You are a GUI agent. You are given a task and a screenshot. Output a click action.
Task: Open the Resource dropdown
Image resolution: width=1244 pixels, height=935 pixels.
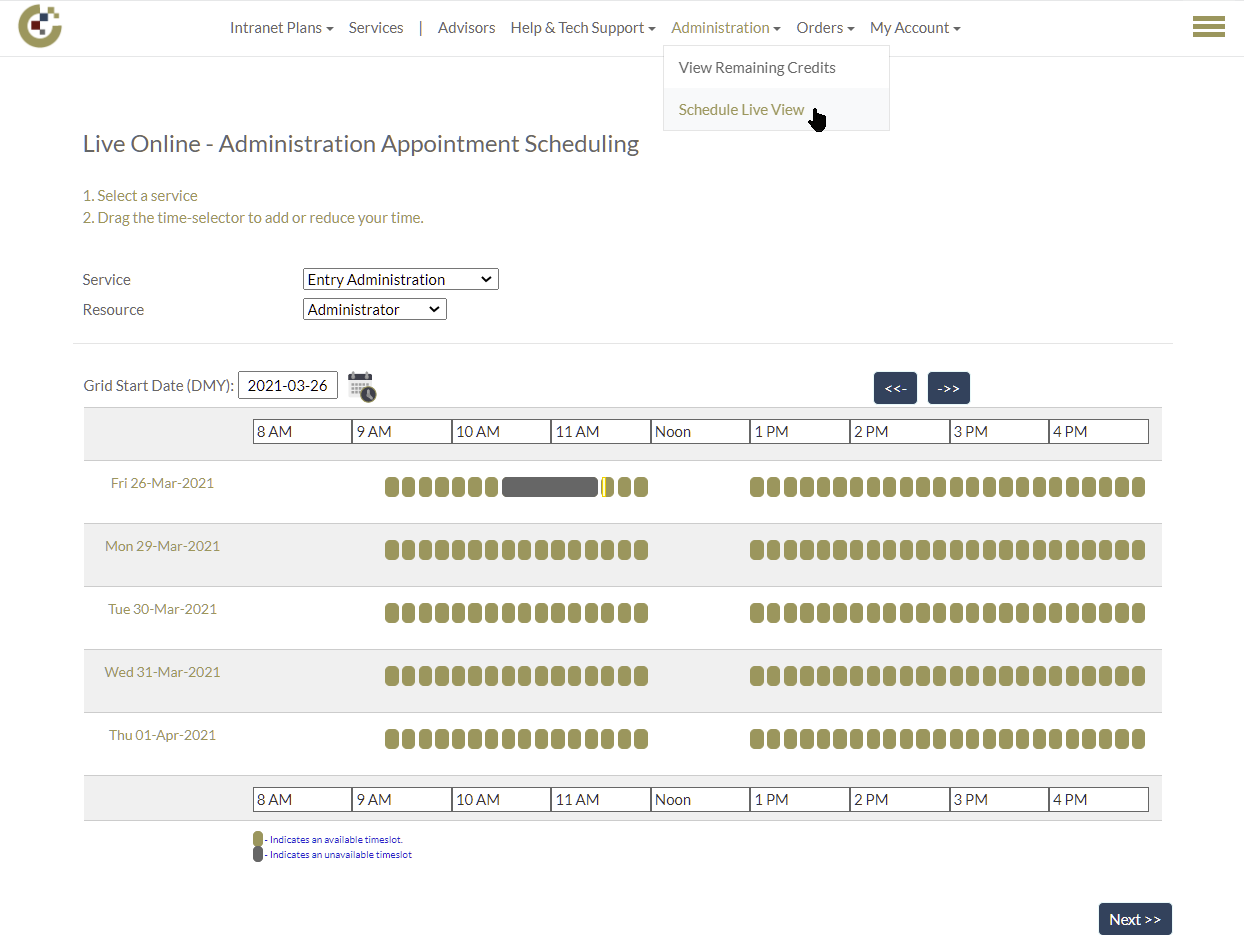375,310
